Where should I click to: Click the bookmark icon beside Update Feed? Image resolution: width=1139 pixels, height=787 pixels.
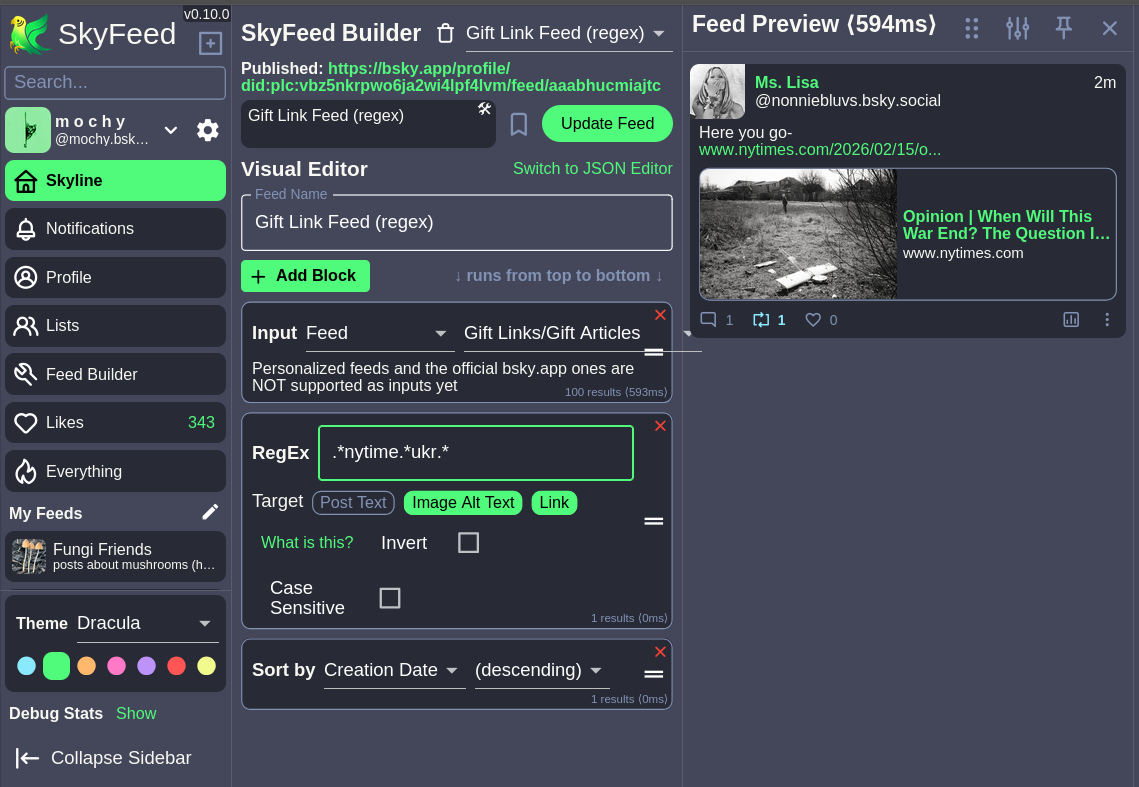point(518,124)
